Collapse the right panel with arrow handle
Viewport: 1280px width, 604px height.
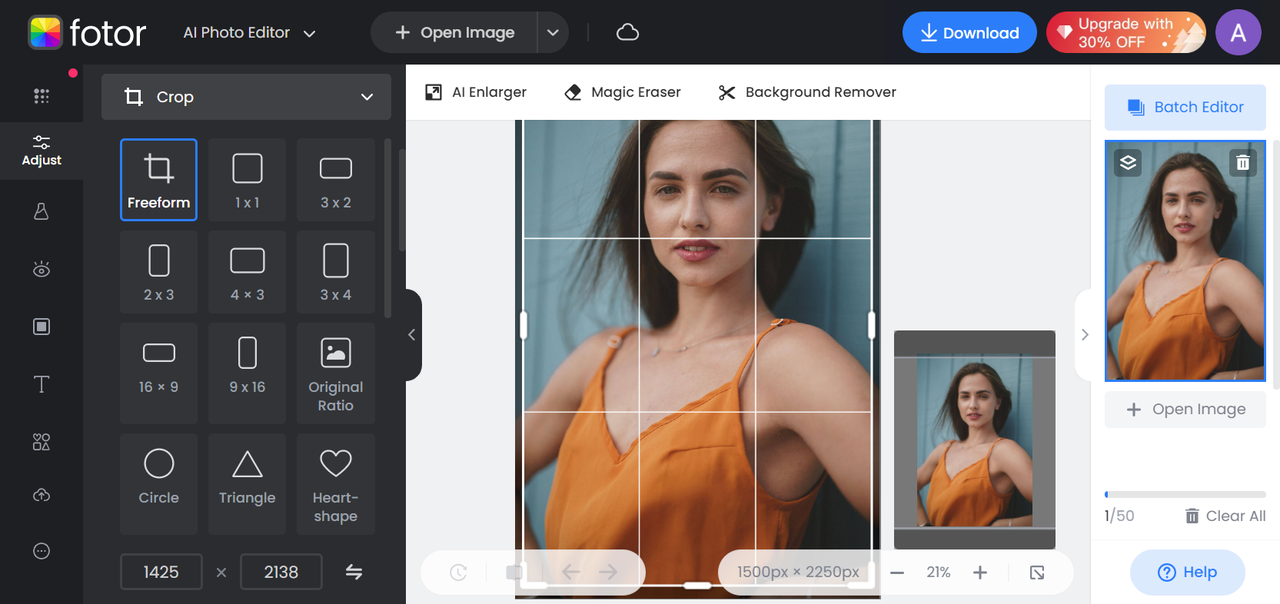(1084, 335)
